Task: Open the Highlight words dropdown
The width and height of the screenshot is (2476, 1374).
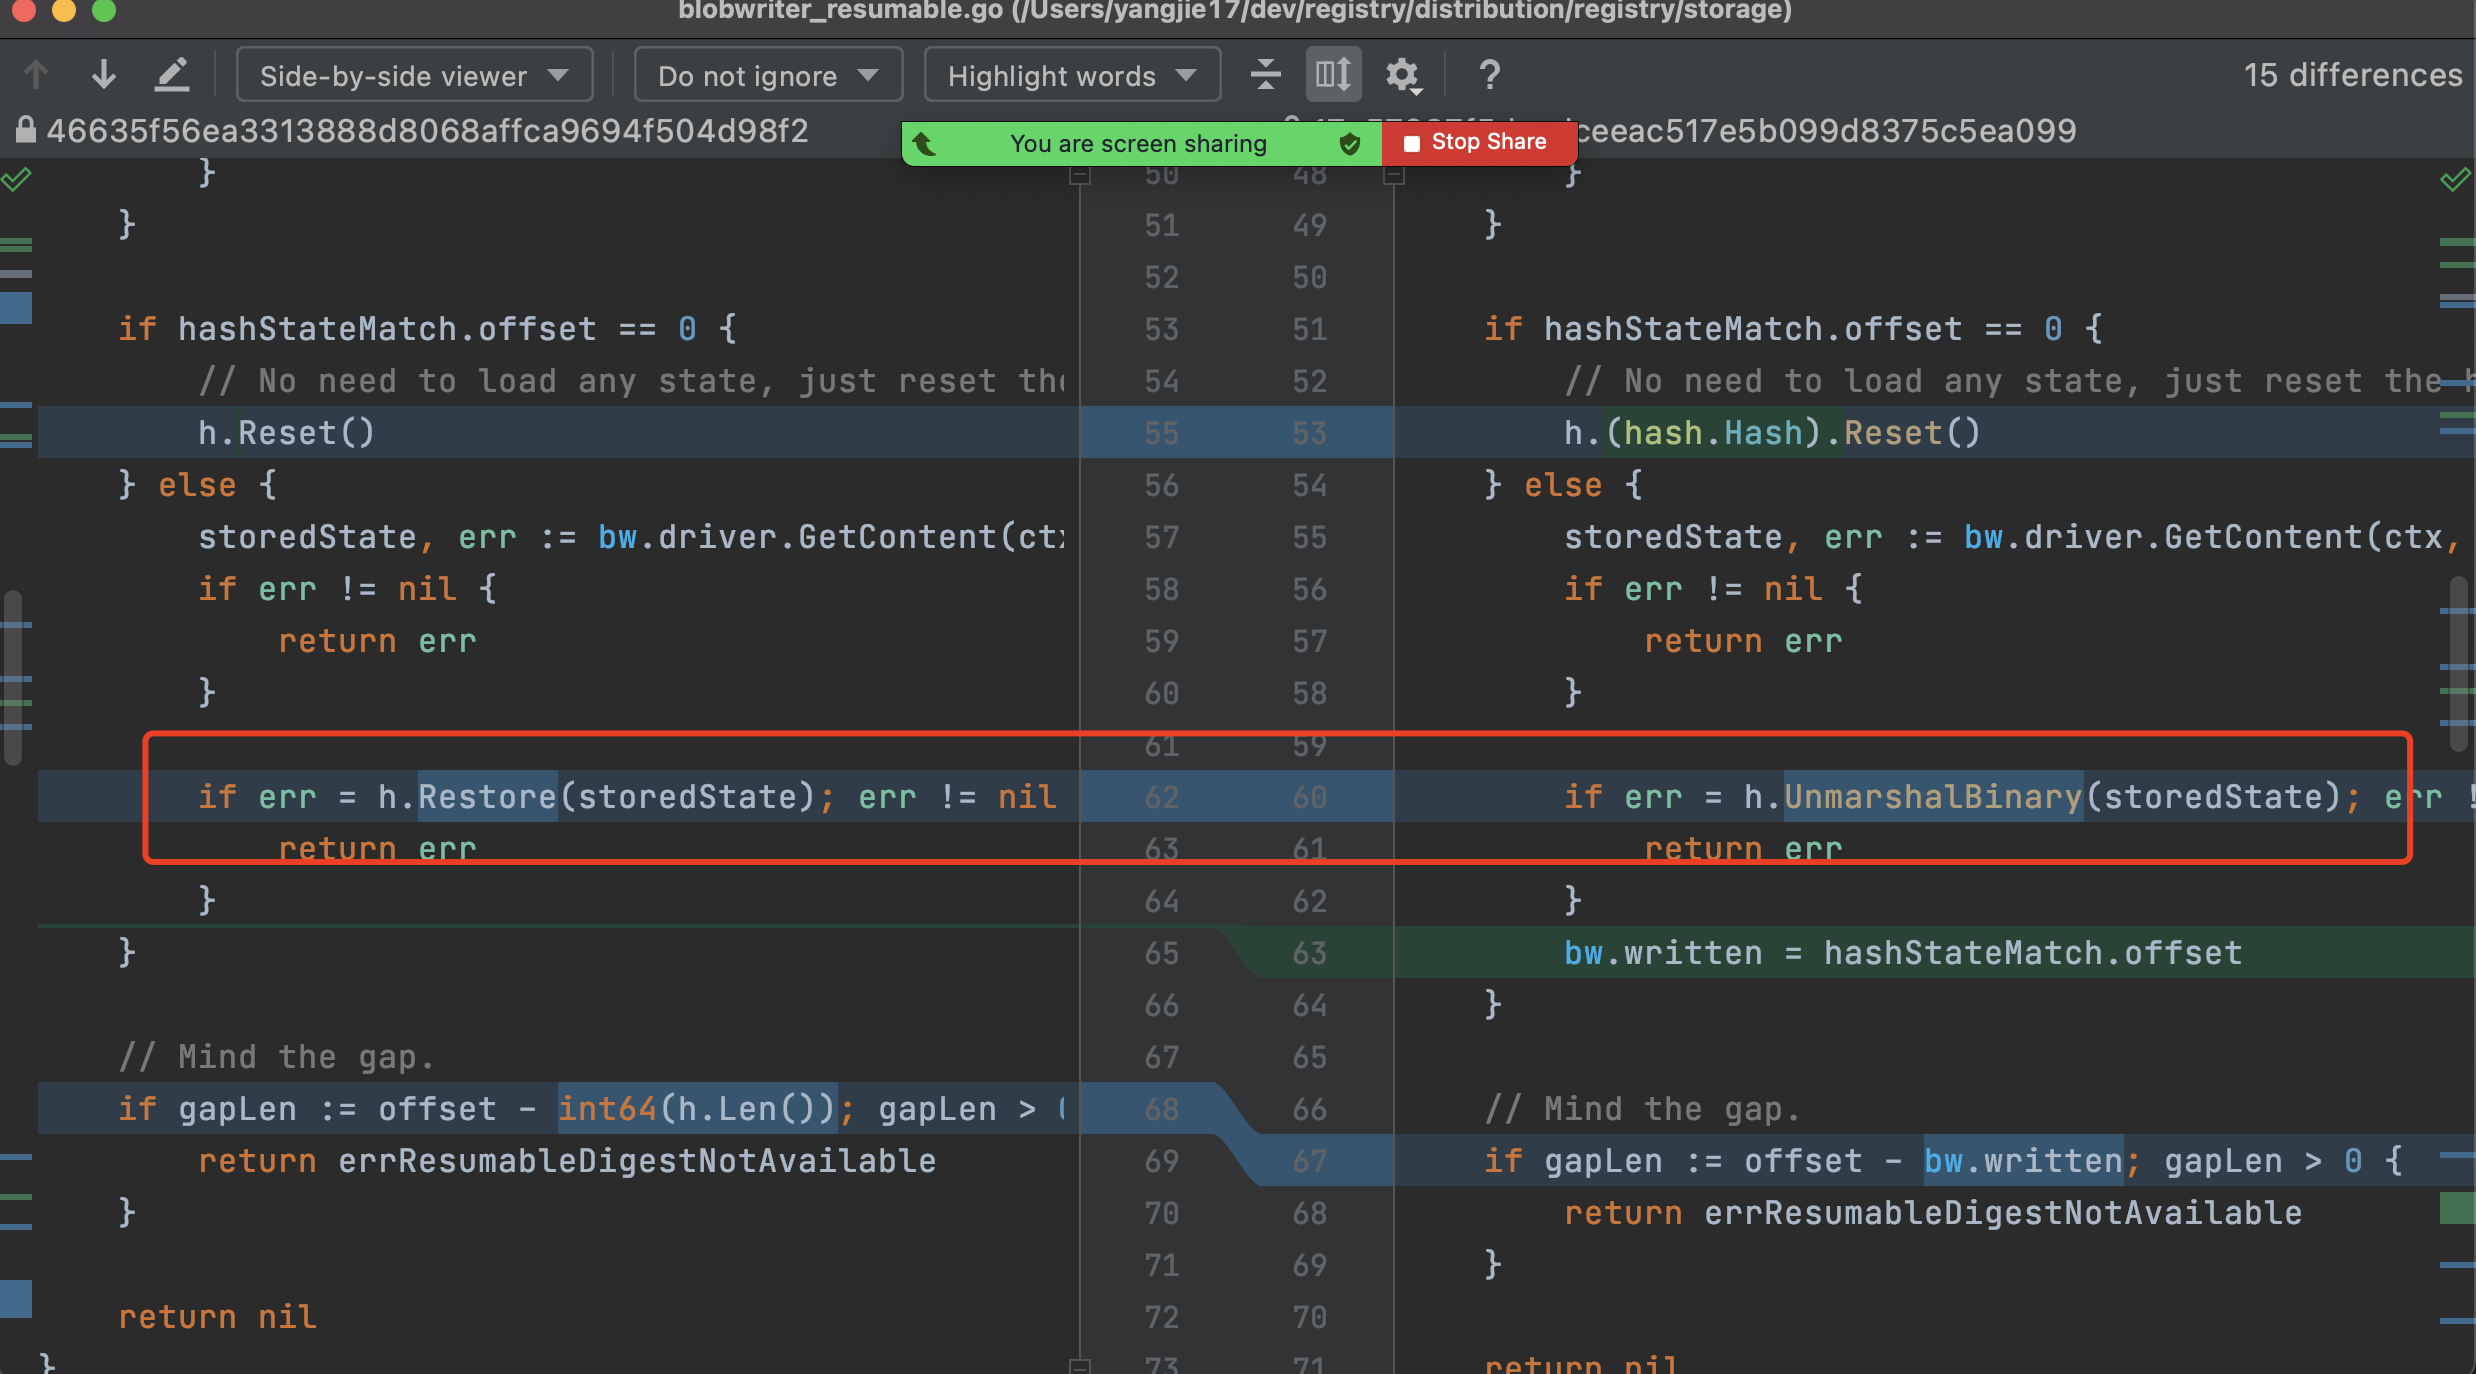Action: [1072, 75]
